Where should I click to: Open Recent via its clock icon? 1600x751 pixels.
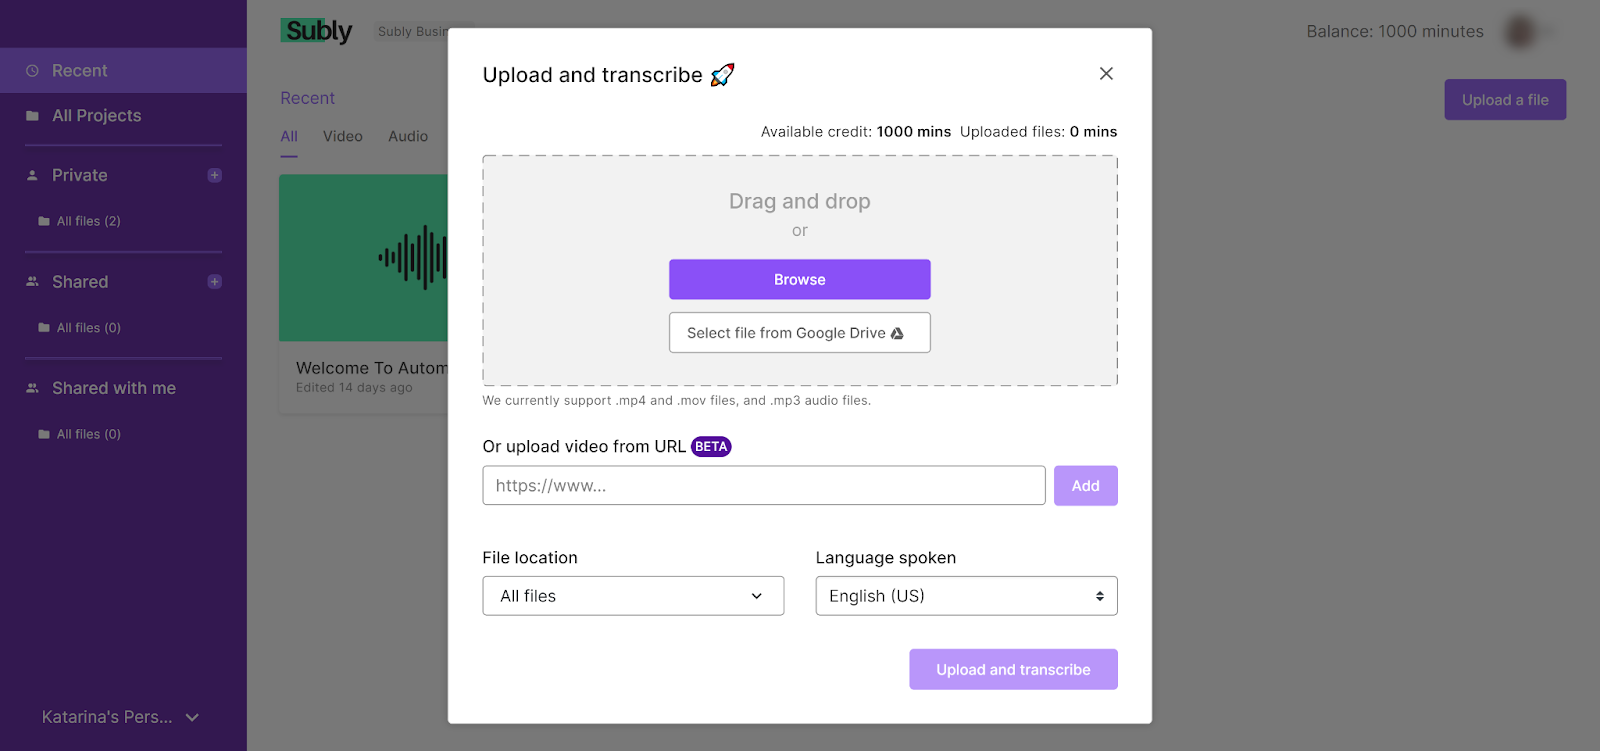click(32, 71)
